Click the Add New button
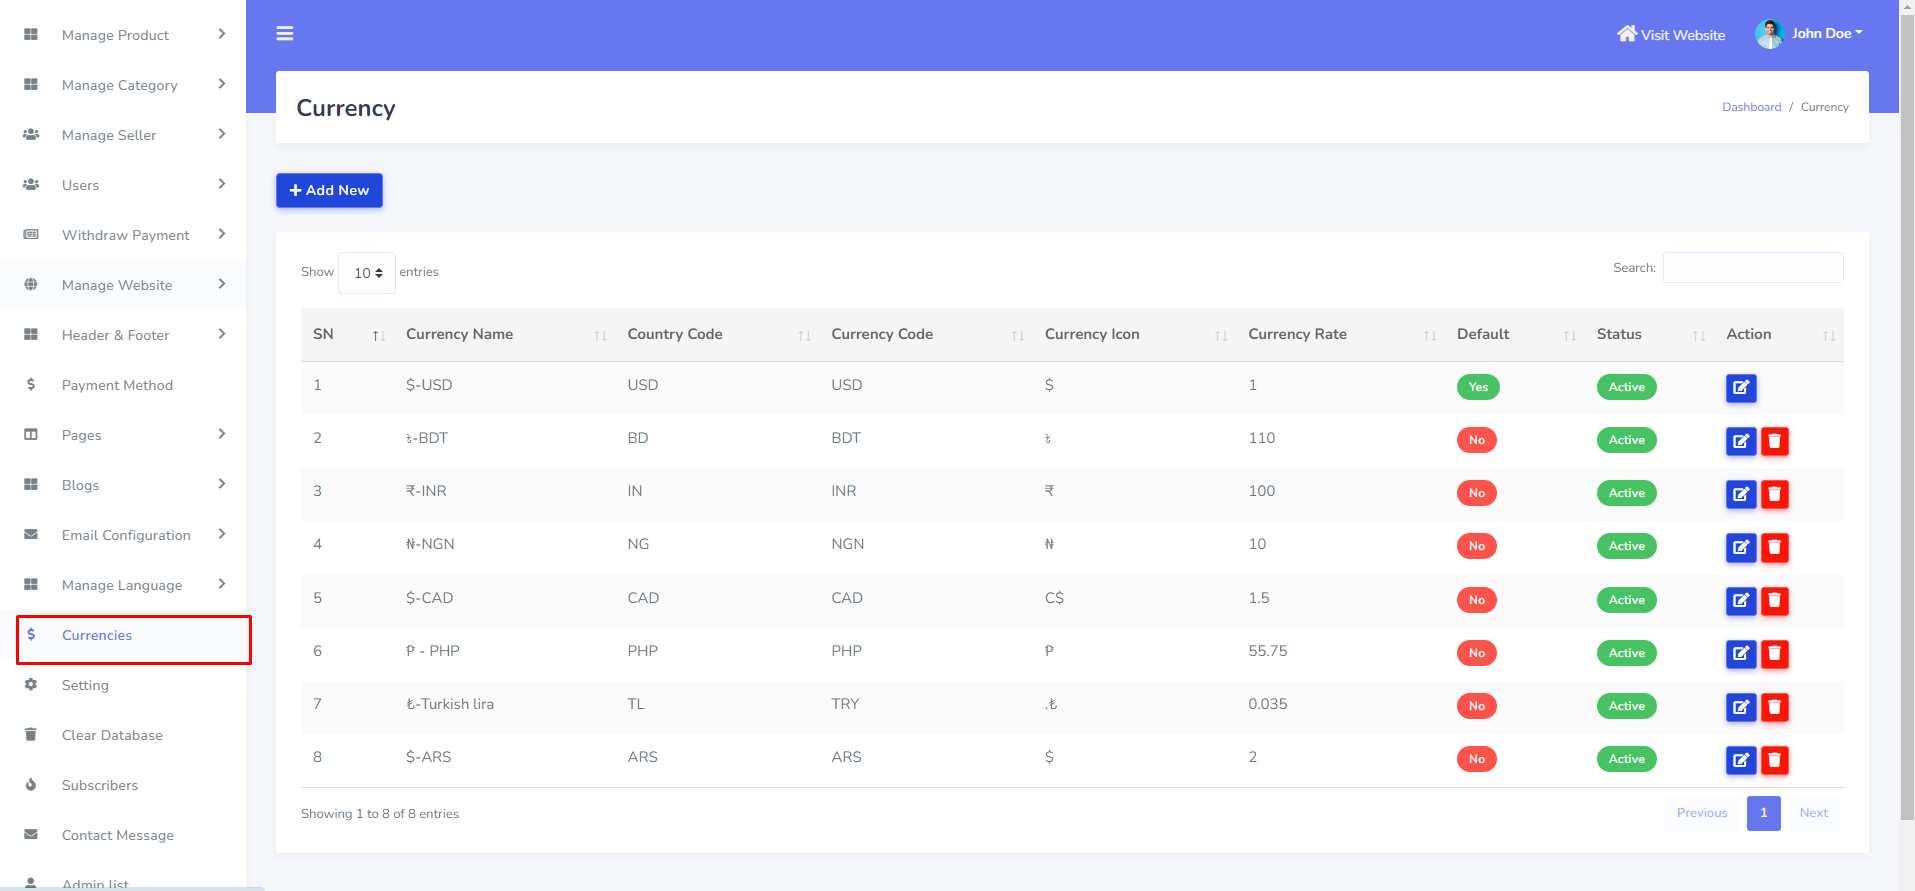This screenshot has height=891, width=1915. (329, 190)
